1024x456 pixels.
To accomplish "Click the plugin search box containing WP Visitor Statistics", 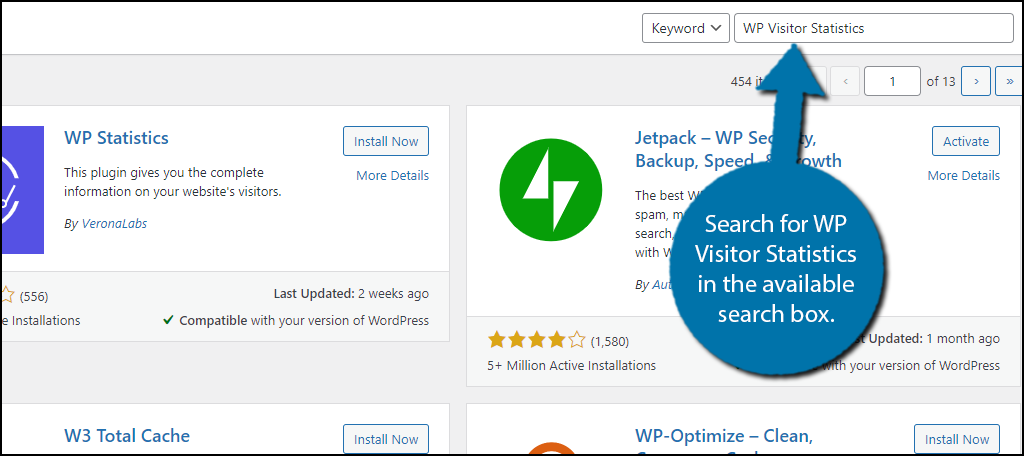I will [874, 29].
